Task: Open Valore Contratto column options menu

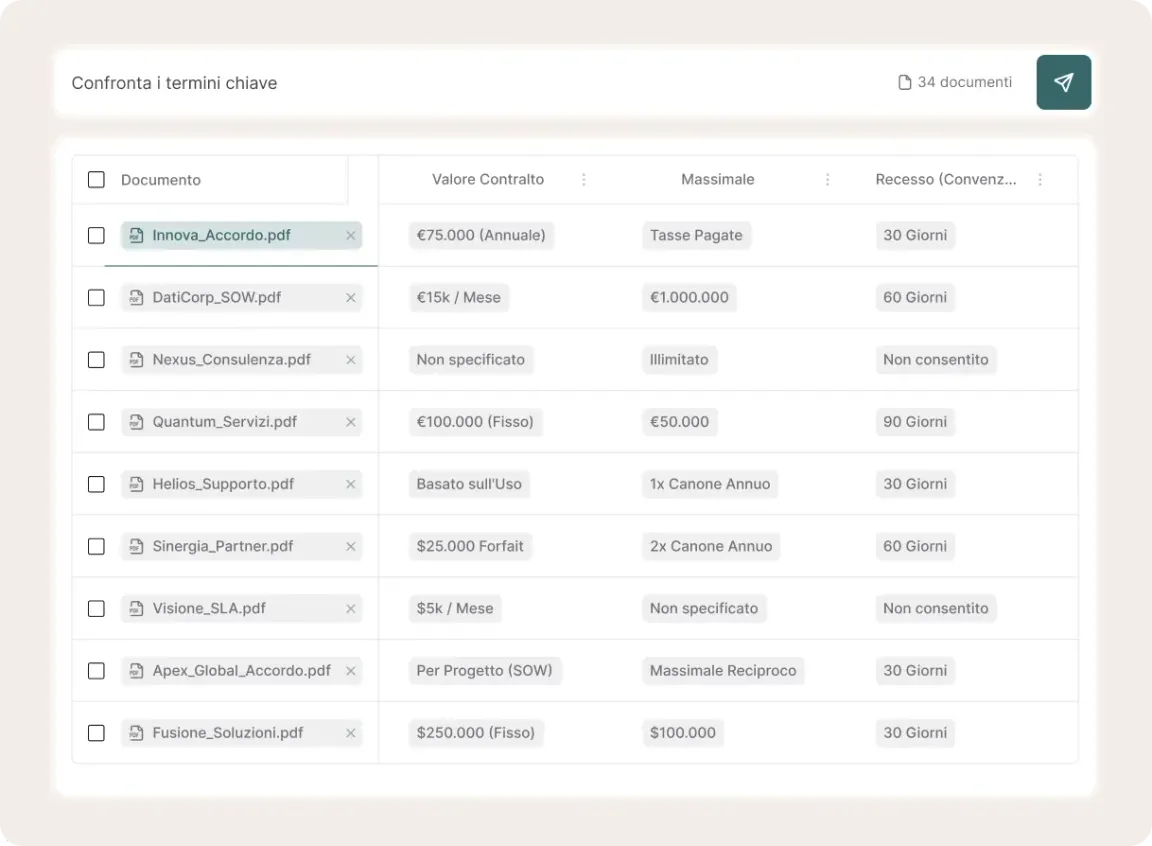Action: [x=584, y=180]
